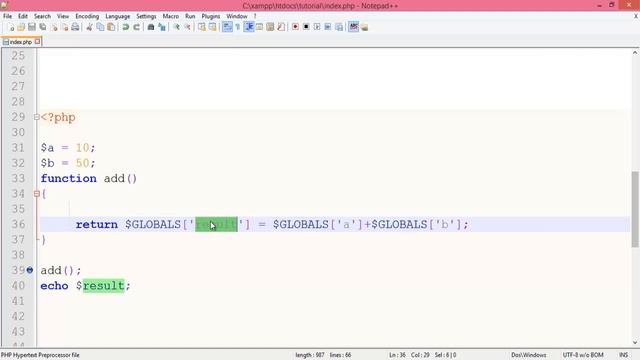Toggle Word Wrap in the toolbar
This screenshot has height=360, width=640.
click(x=227, y=27)
